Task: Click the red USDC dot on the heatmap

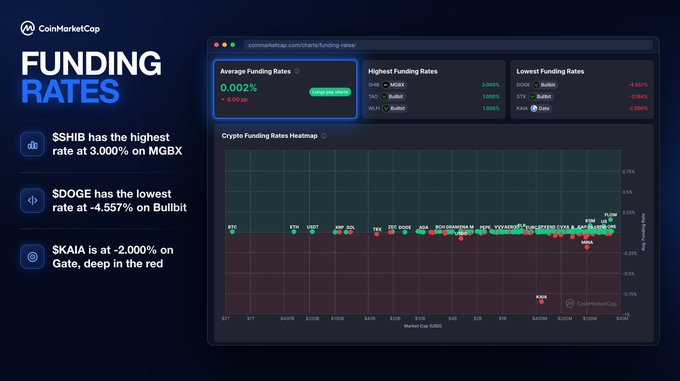Action: (x=461, y=238)
